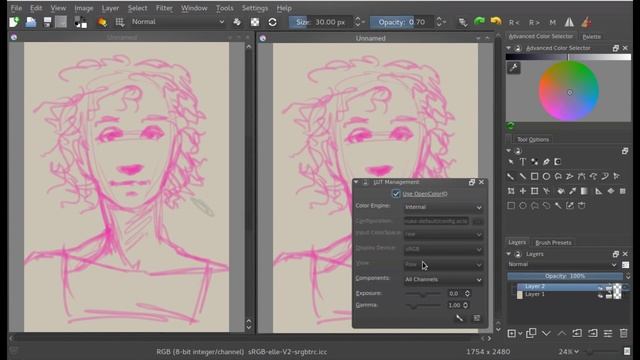Open layer blending mode Normal dropdown

point(562,264)
